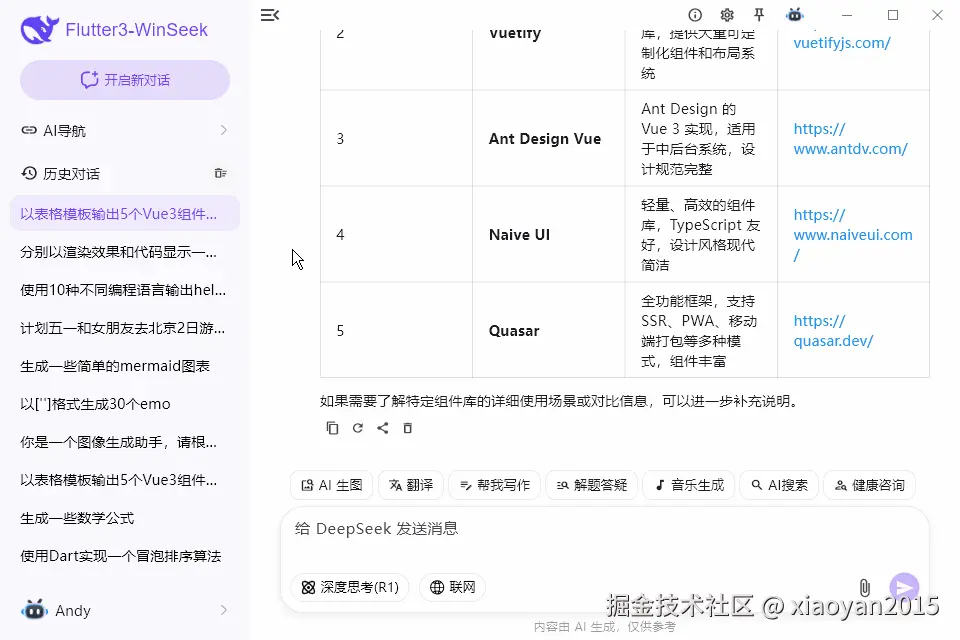Toggle 深度思考(R1) mode
This screenshot has height=640, width=960.
(350, 587)
